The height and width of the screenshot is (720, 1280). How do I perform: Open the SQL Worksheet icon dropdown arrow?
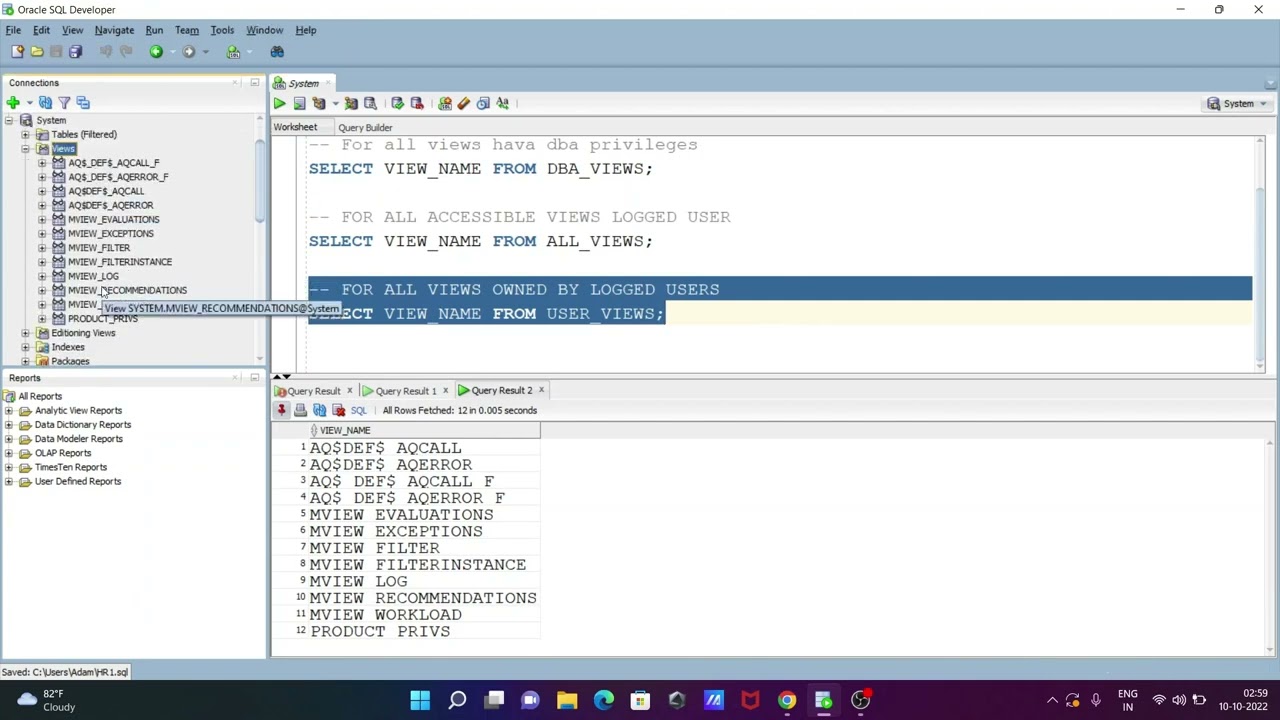point(248,52)
